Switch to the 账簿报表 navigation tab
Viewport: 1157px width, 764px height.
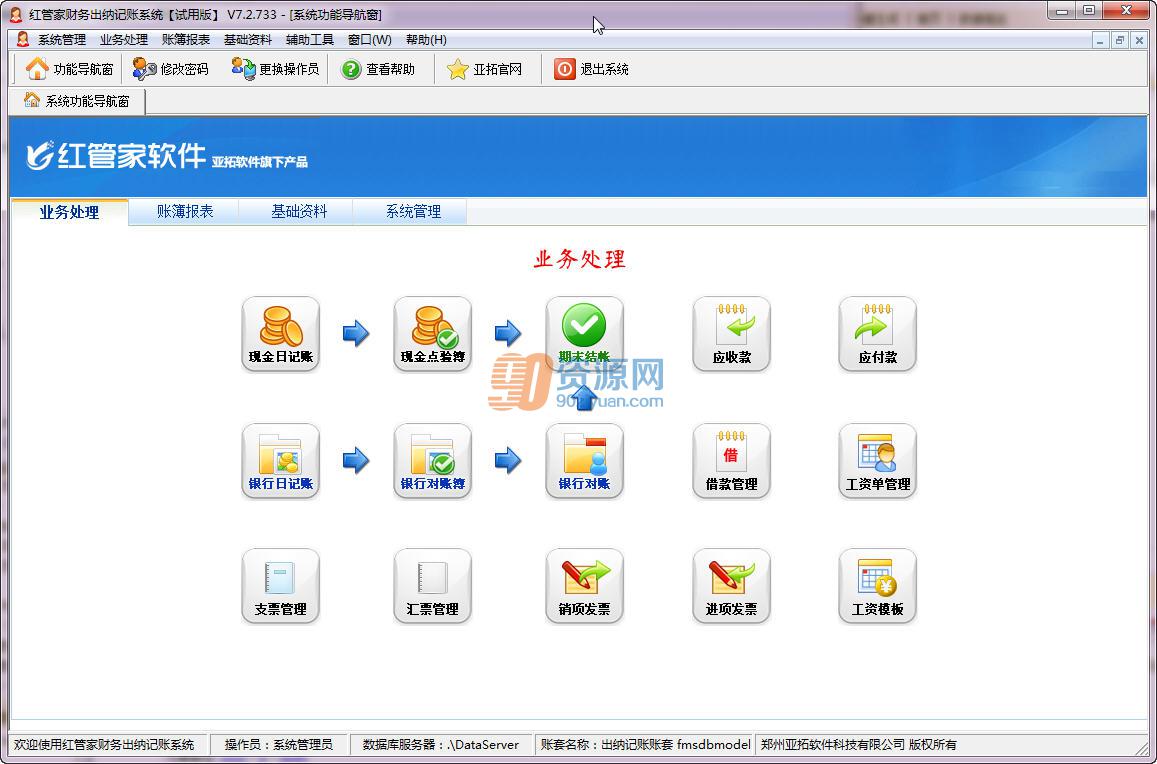[184, 212]
